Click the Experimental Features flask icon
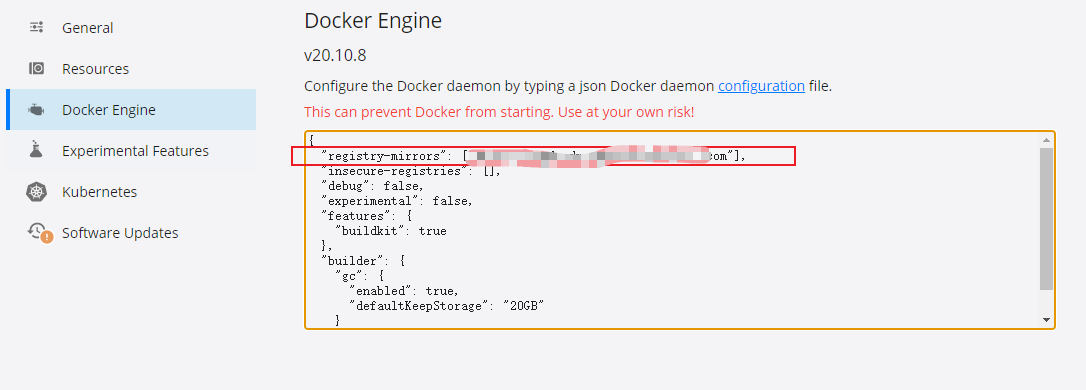Viewport: 1086px width, 390px height. [x=37, y=150]
